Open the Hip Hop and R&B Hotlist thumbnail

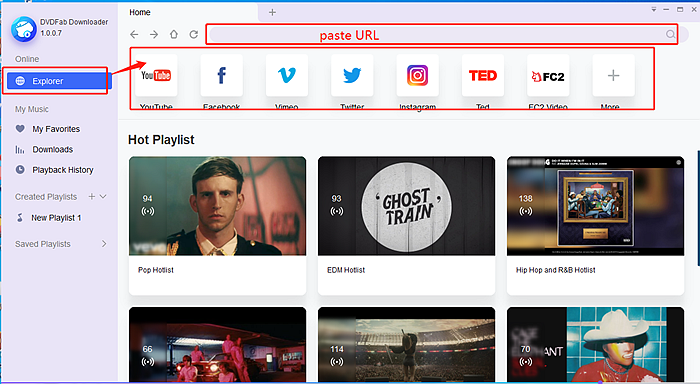coord(595,206)
